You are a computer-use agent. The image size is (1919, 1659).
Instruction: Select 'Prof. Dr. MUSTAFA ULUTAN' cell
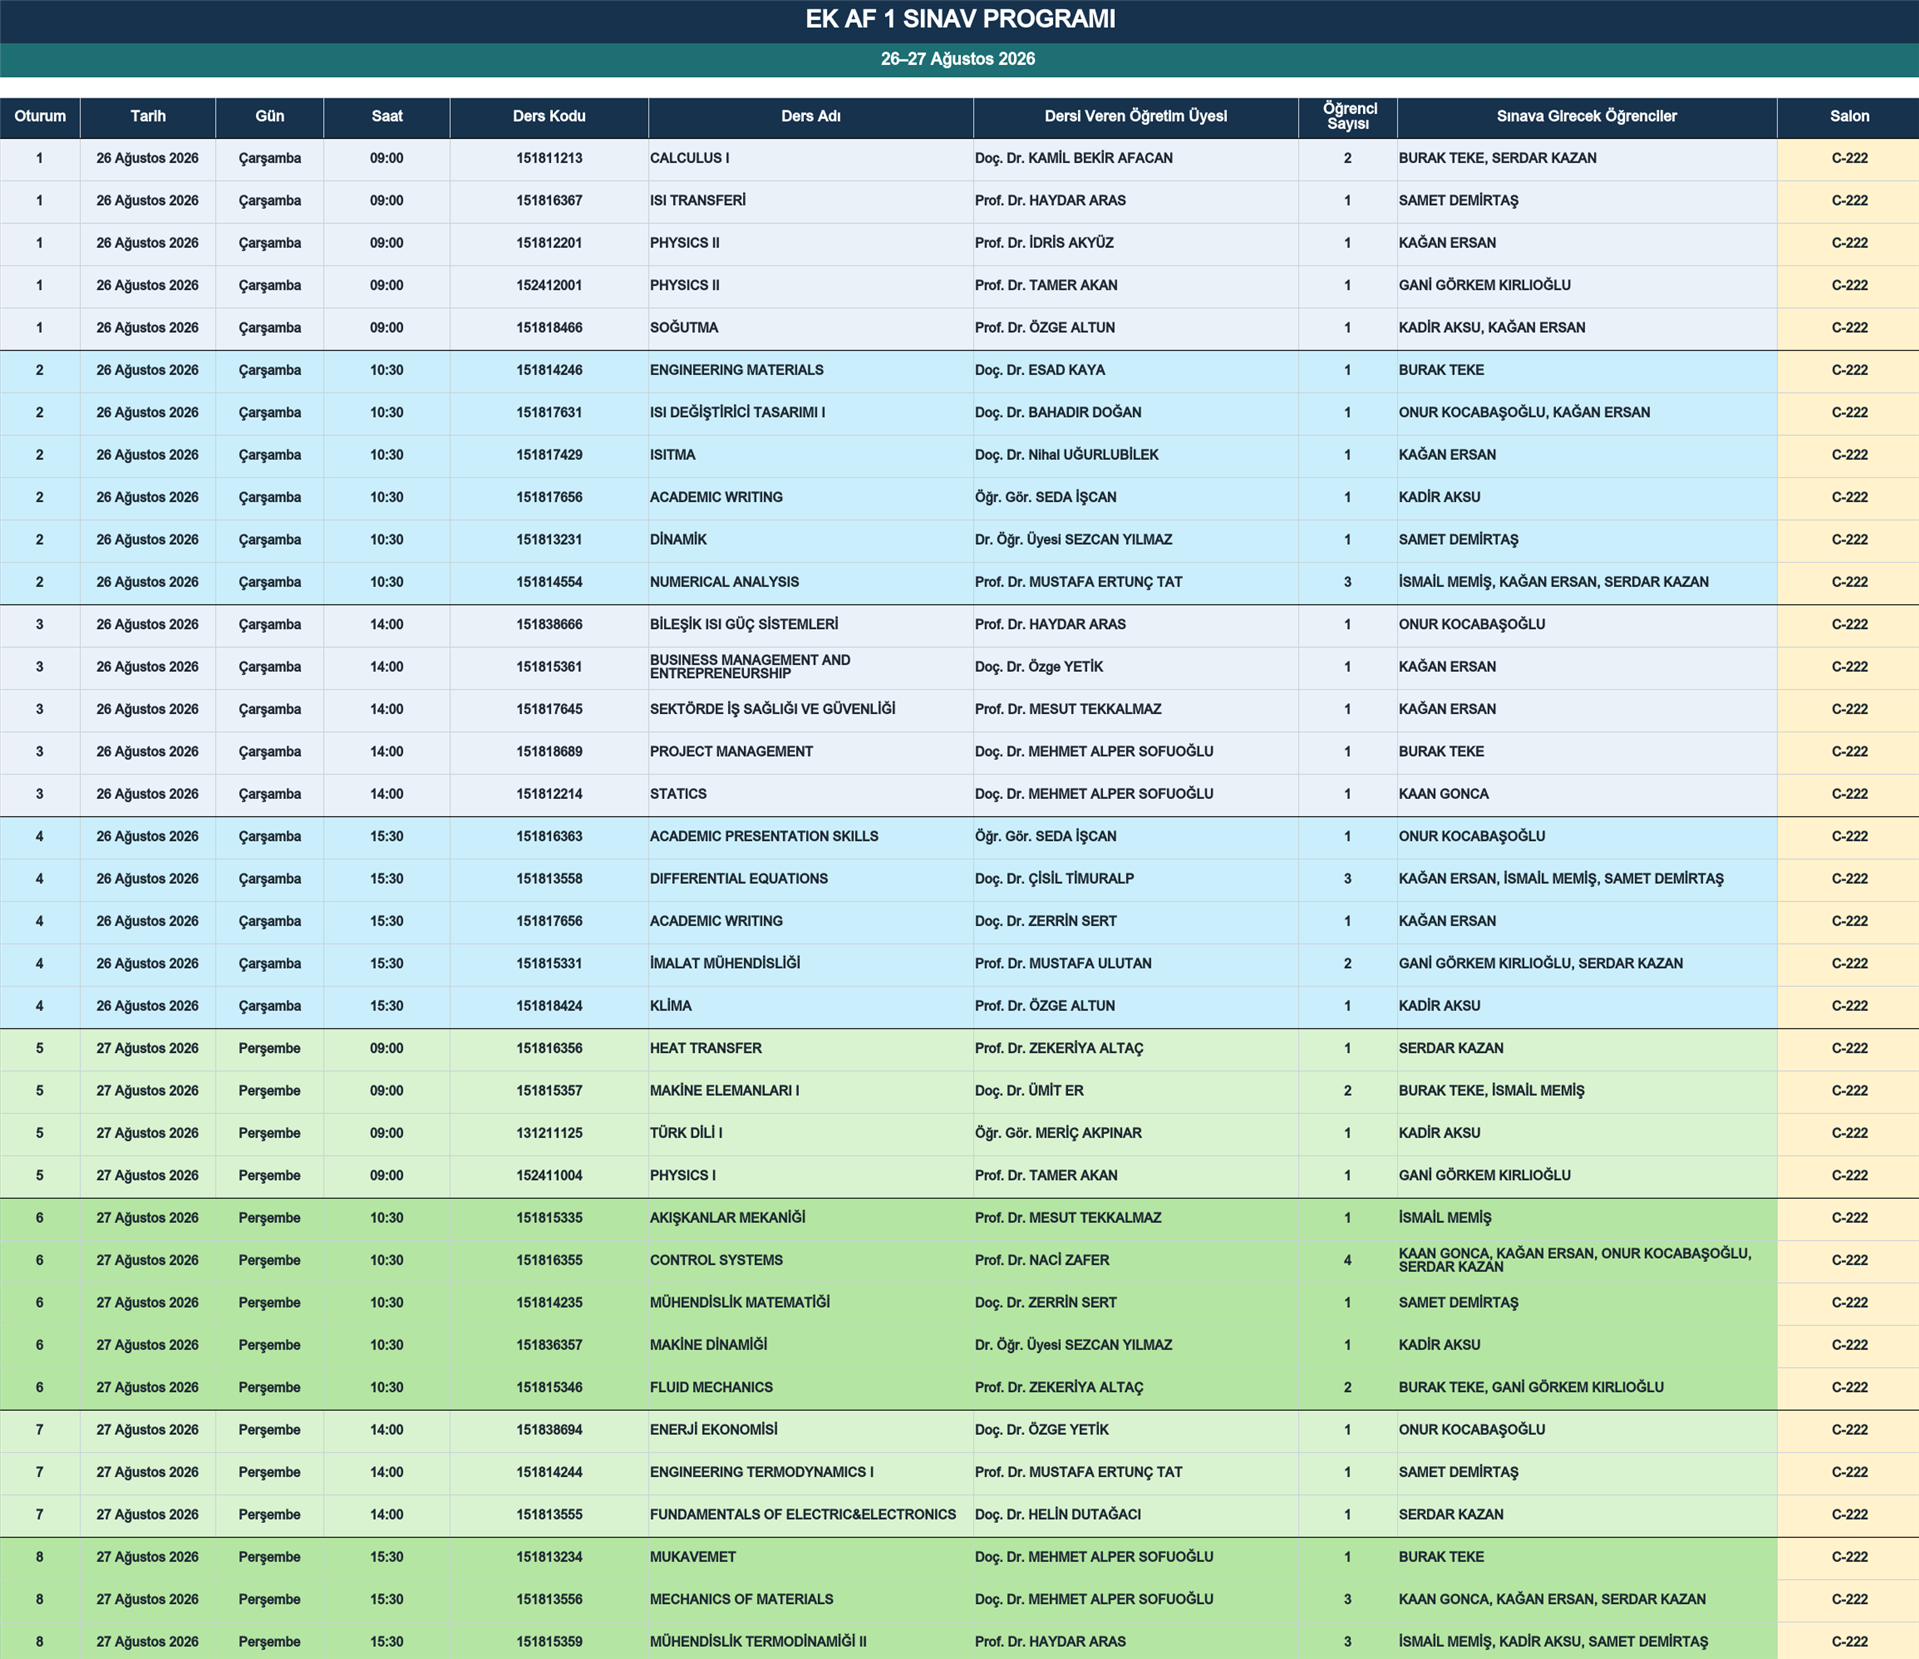click(x=1136, y=964)
